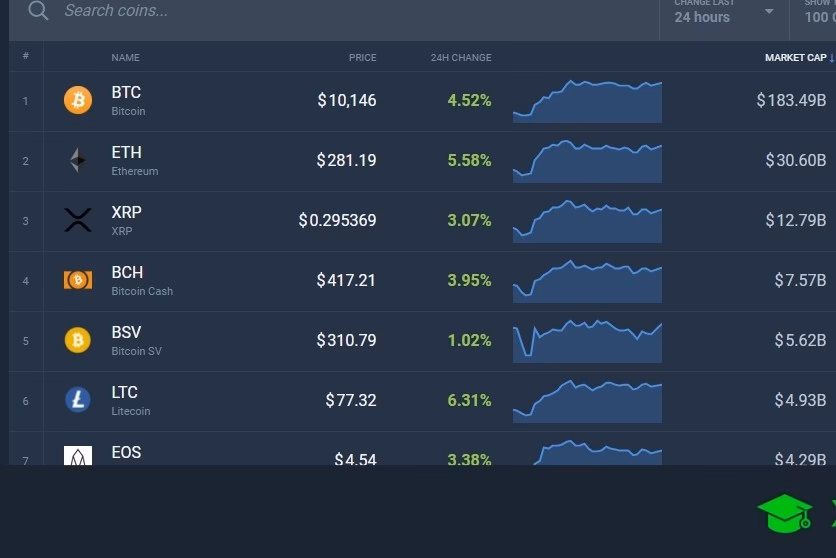The width and height of the screenshot is (836, 558).
Task: Open the EOS coin name link
Action: (x=126, y=452)
